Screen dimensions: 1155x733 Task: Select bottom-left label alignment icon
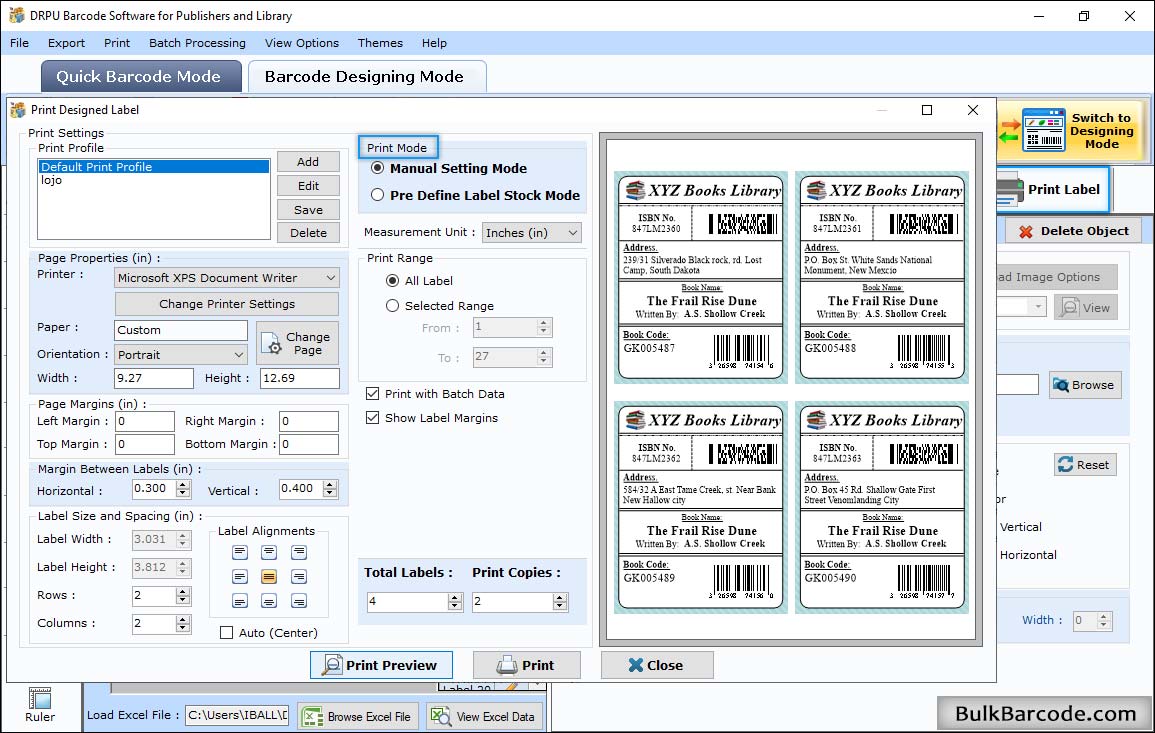[240, 601]
